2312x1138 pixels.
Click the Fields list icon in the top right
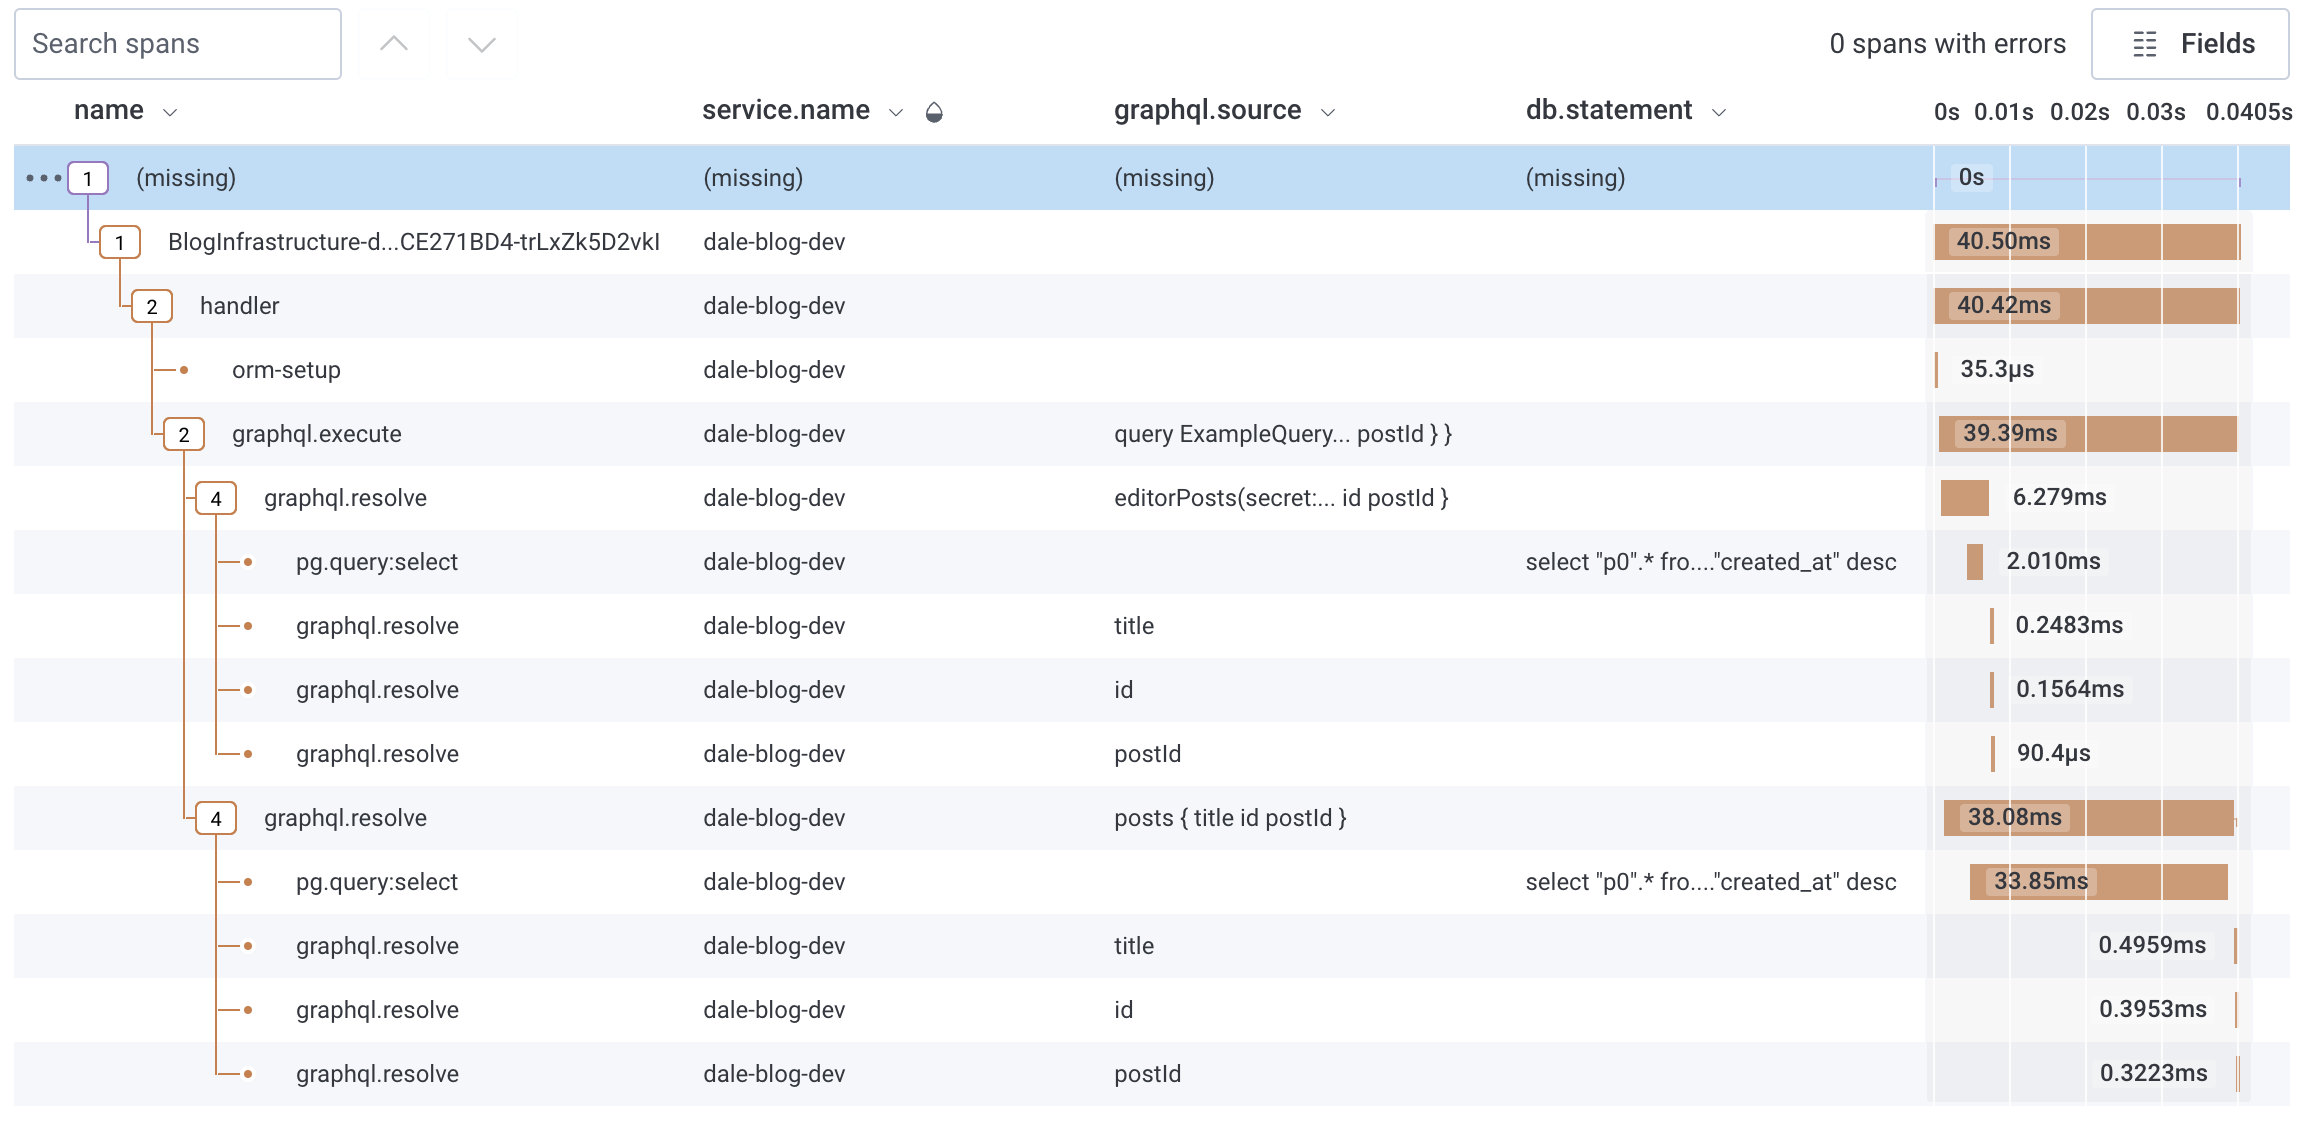2144,44
